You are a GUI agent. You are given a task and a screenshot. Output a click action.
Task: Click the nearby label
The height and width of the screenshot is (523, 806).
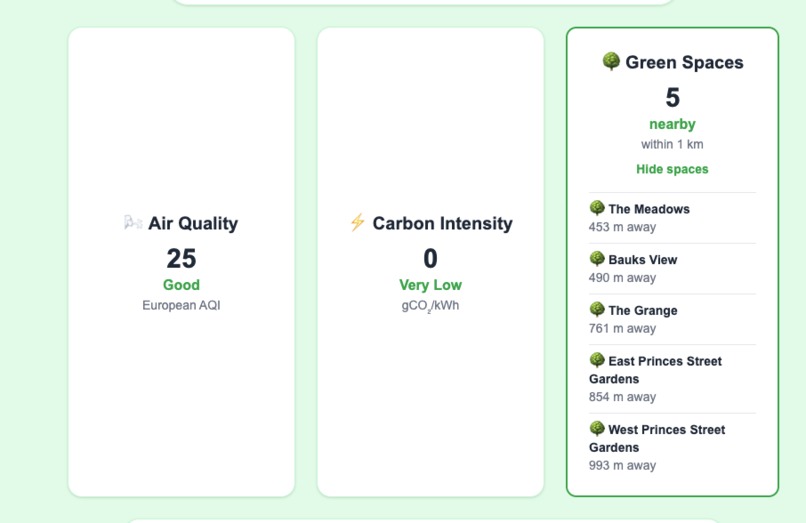pyautogui.click(x=672, y=124)
